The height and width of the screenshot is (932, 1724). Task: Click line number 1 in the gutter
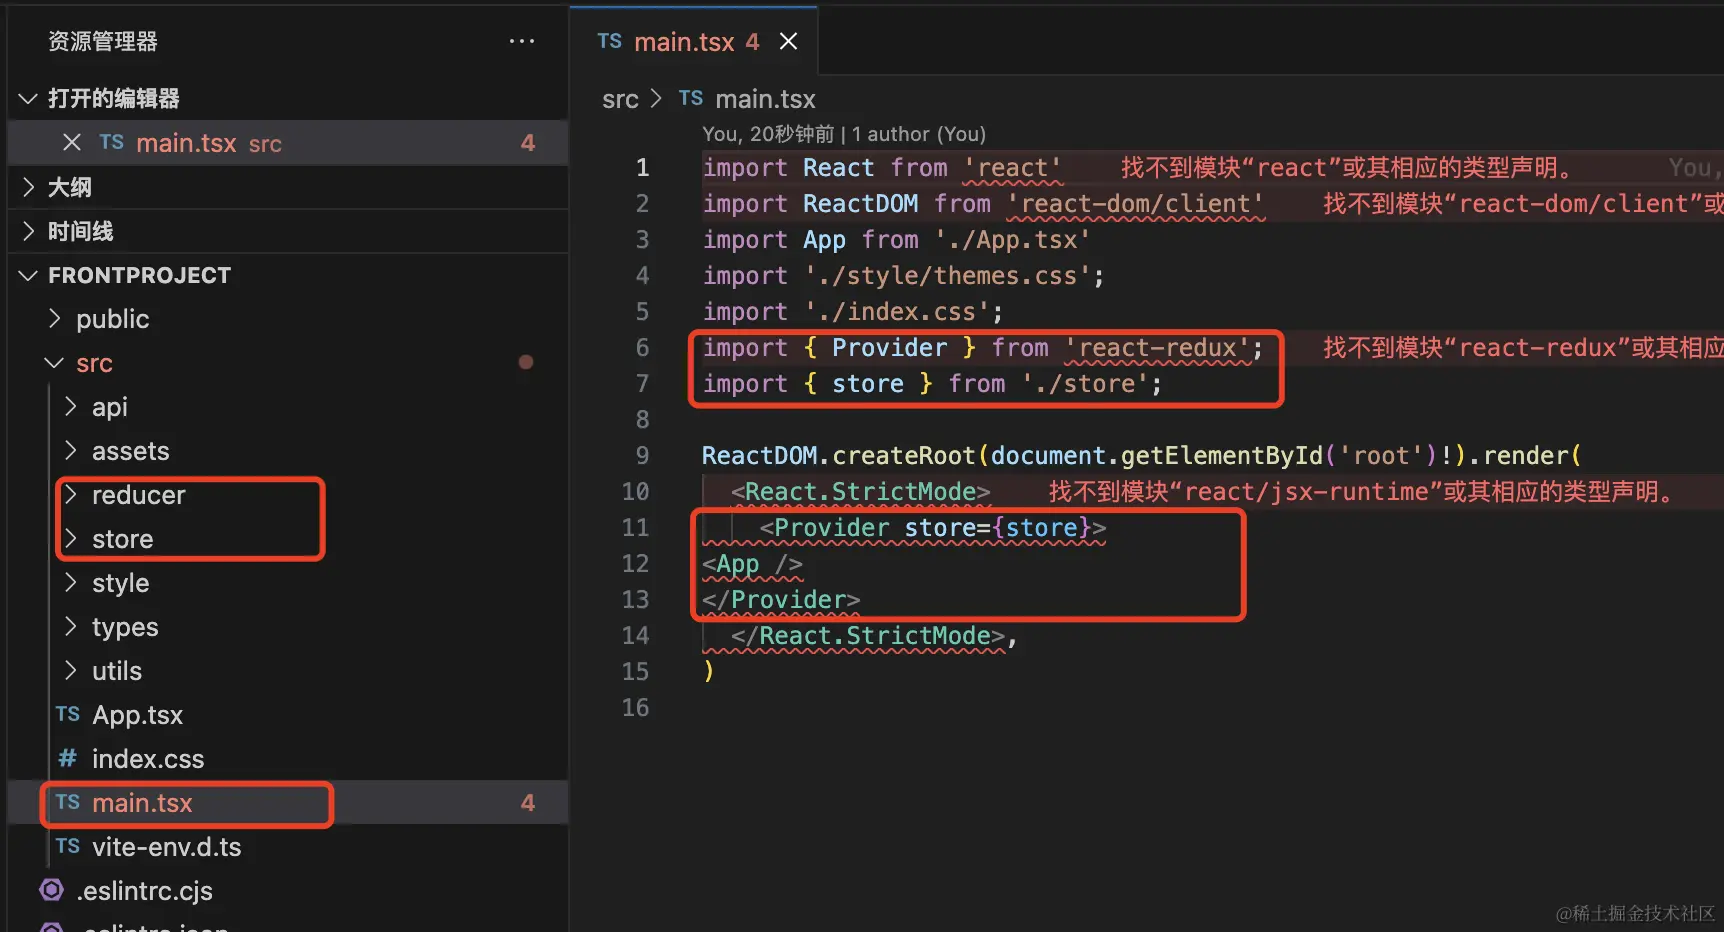(x=642, y=168)
